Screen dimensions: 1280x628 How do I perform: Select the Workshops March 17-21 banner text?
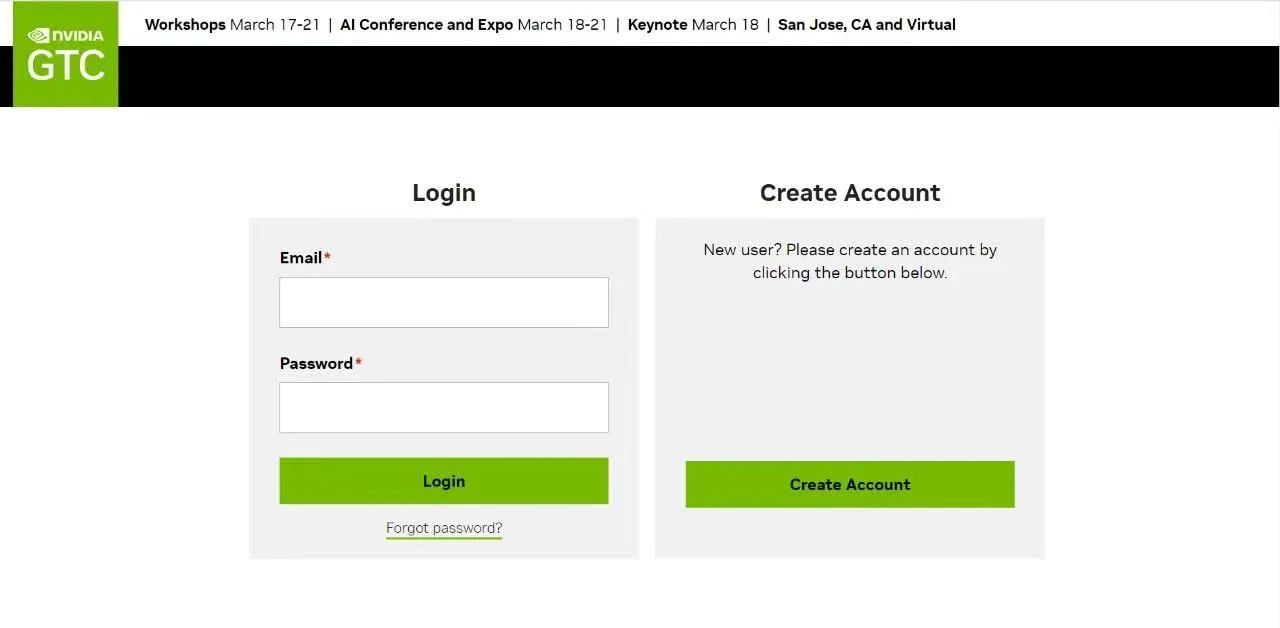tap(232, 24)
